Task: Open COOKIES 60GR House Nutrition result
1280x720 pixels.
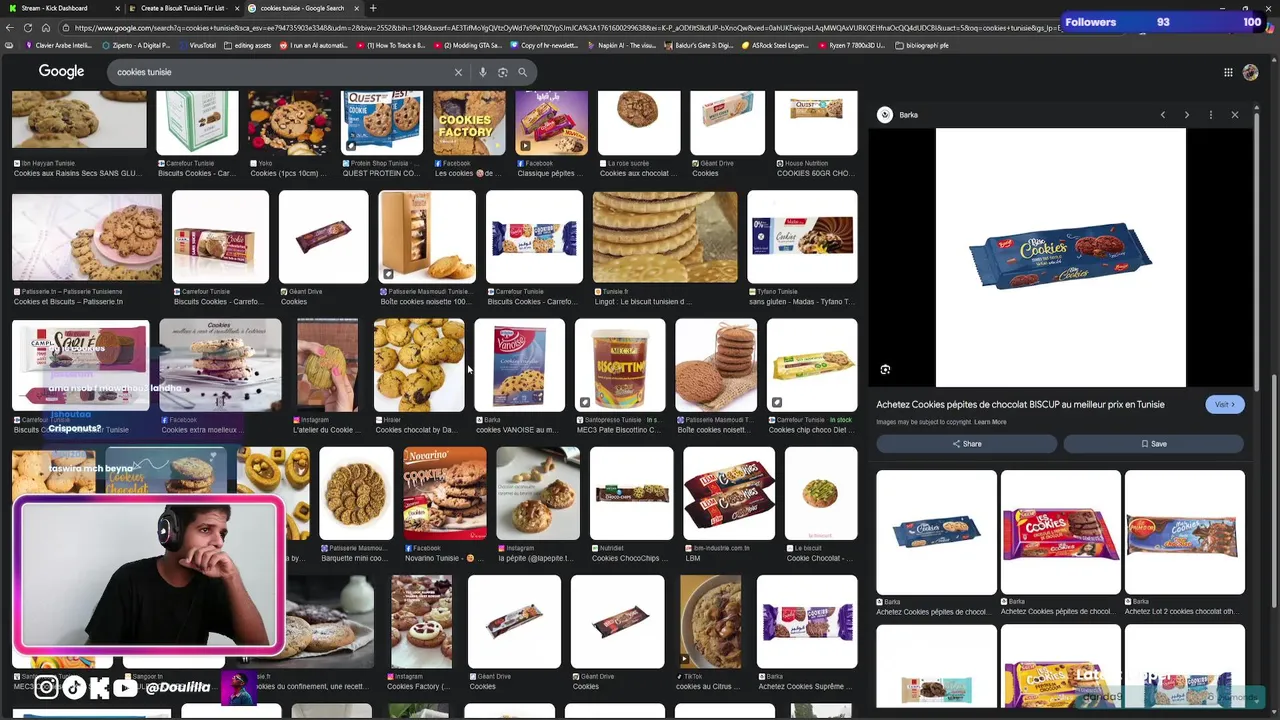Action: [x=816, y=124]
